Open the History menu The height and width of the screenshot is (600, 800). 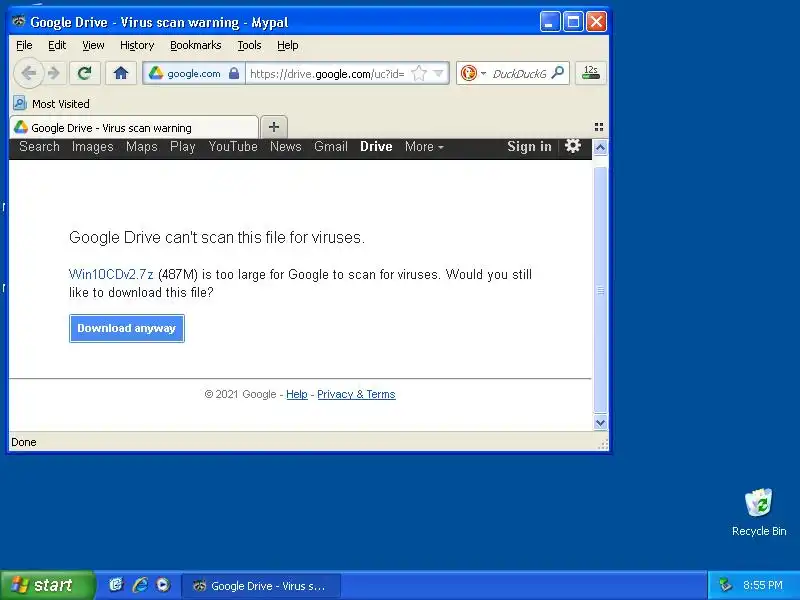click(137, 45)
